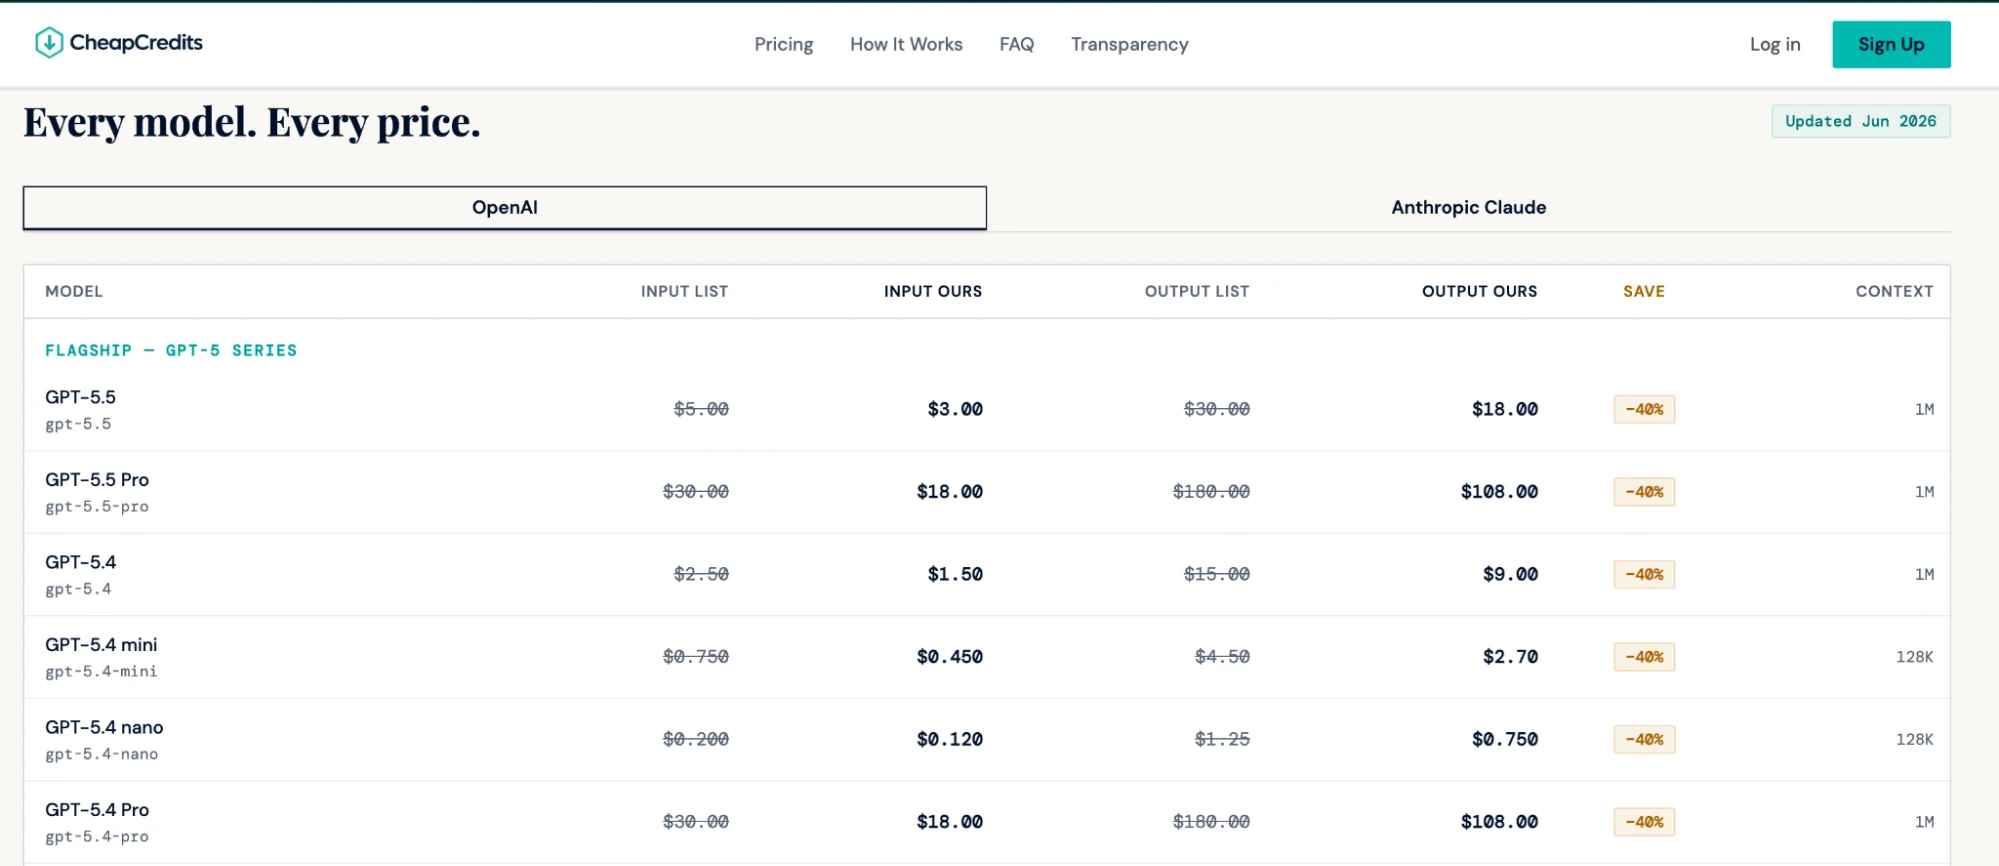Viewport: 1999px width, 866px height.
Task: Click the gpt-5.4-mini model ID text
Action: click(x=101, y=671)
